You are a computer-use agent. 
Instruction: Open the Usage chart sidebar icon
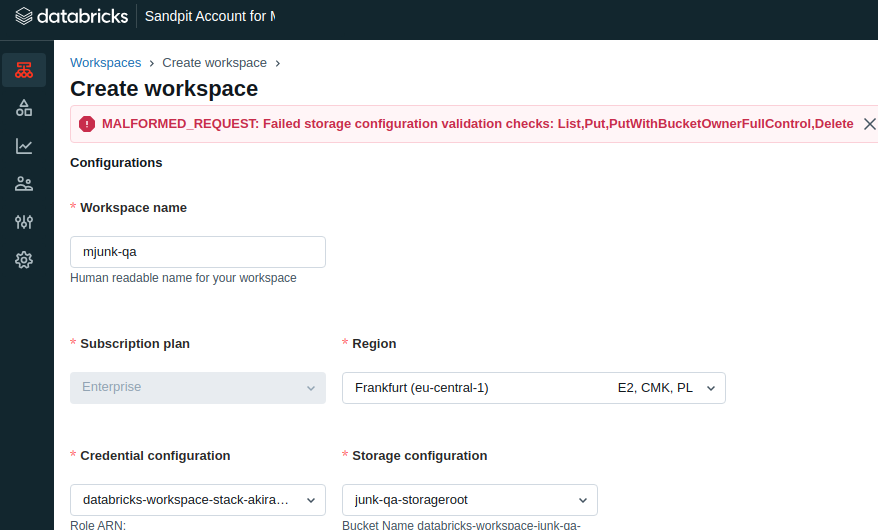click(24, 146)
